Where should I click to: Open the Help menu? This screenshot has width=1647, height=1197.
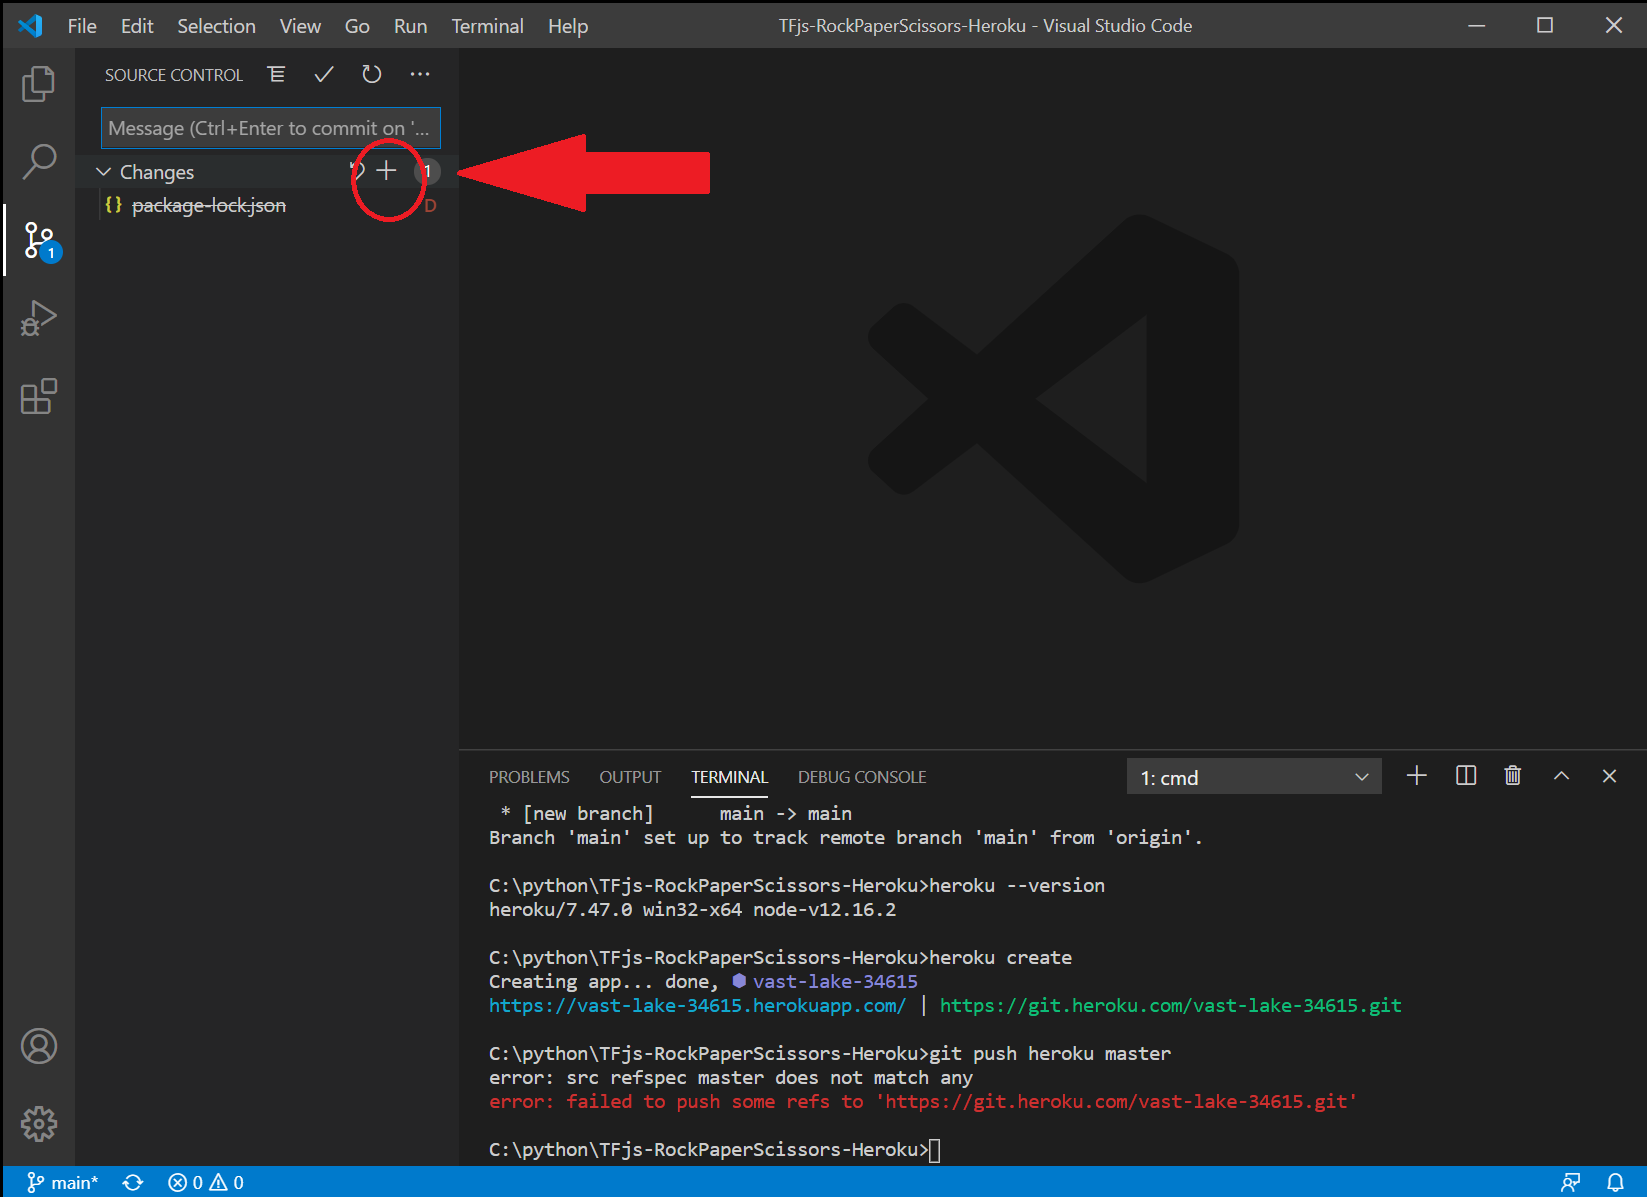tap(568, 26)
